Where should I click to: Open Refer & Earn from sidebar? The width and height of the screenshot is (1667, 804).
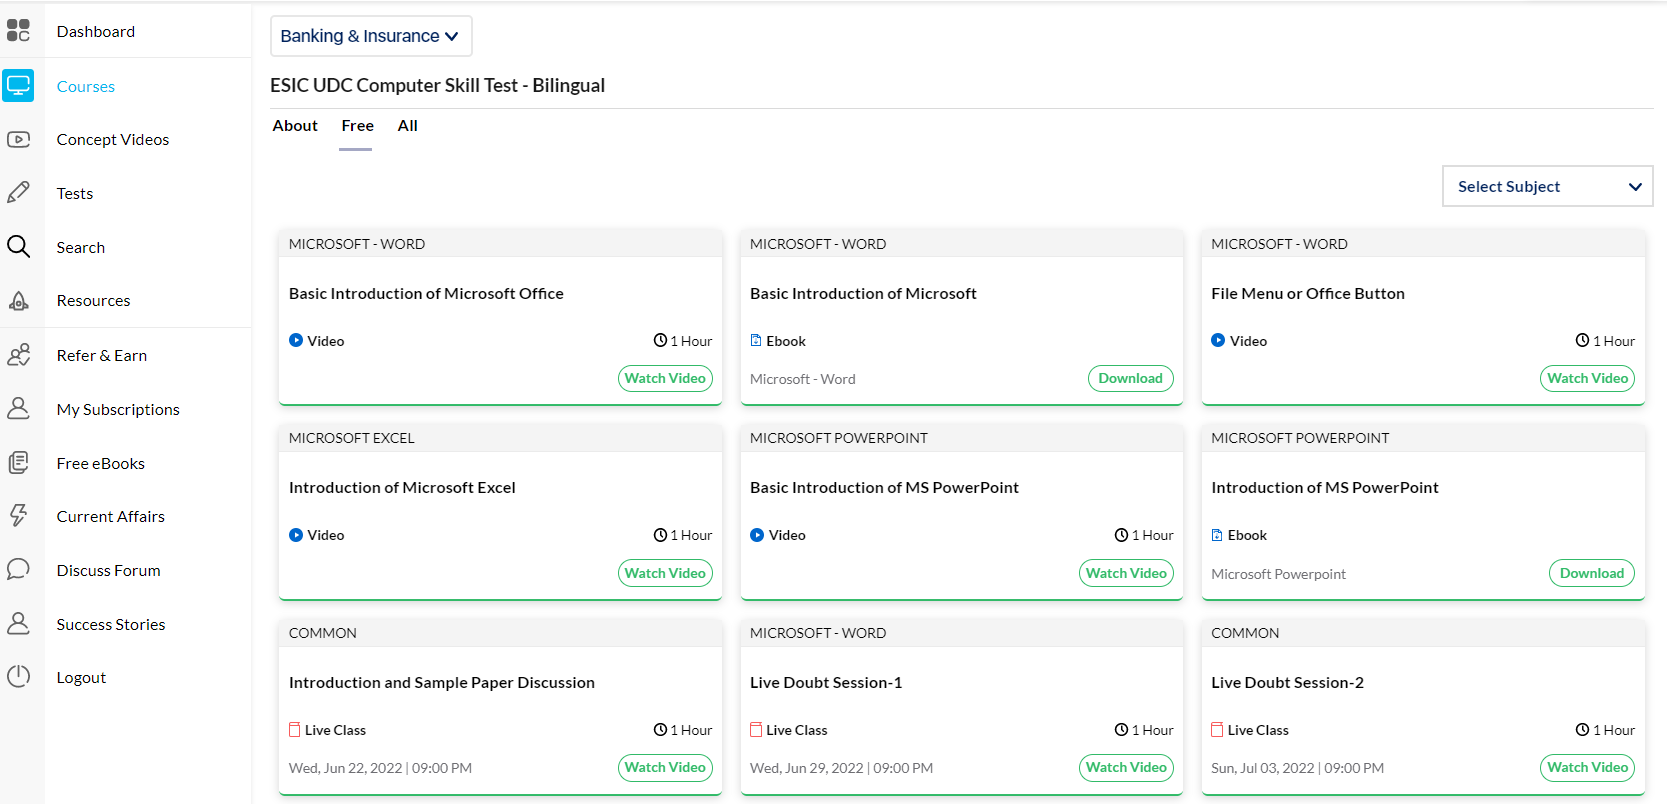click(x=102, y=355)
